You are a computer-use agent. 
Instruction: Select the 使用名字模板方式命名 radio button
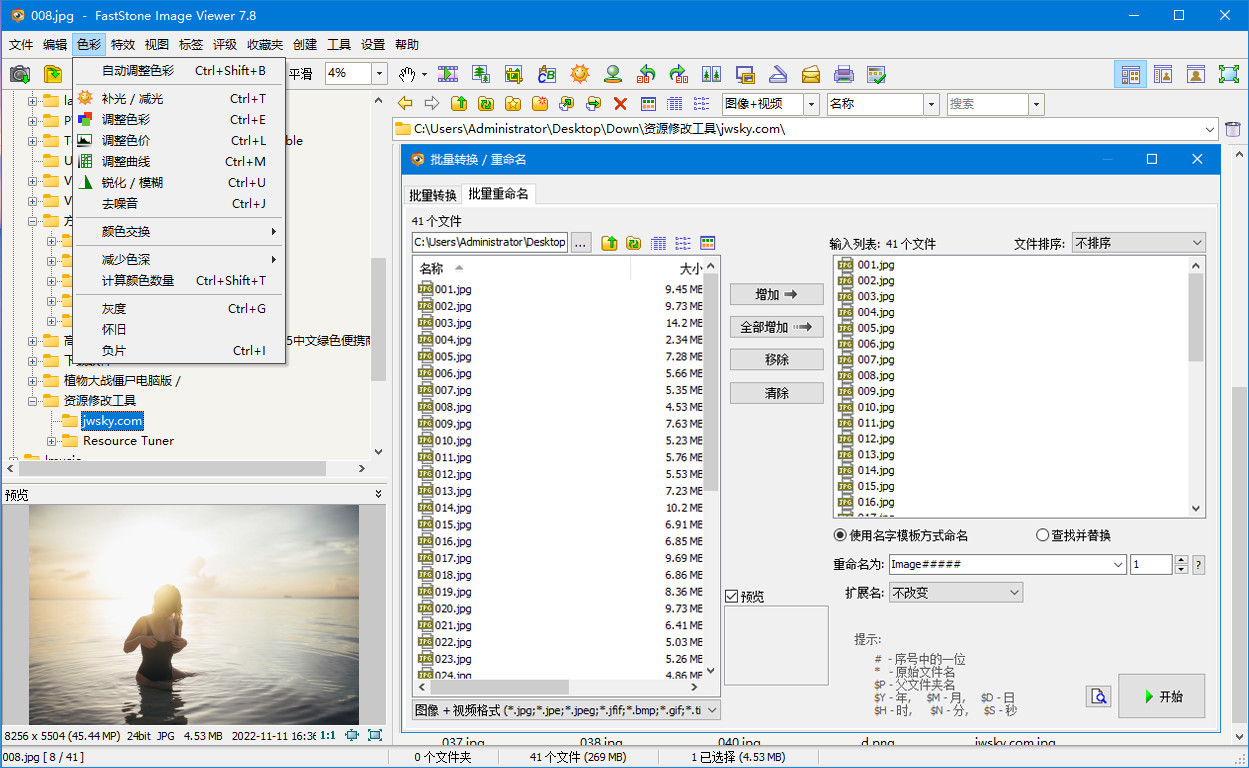(840, 535)
